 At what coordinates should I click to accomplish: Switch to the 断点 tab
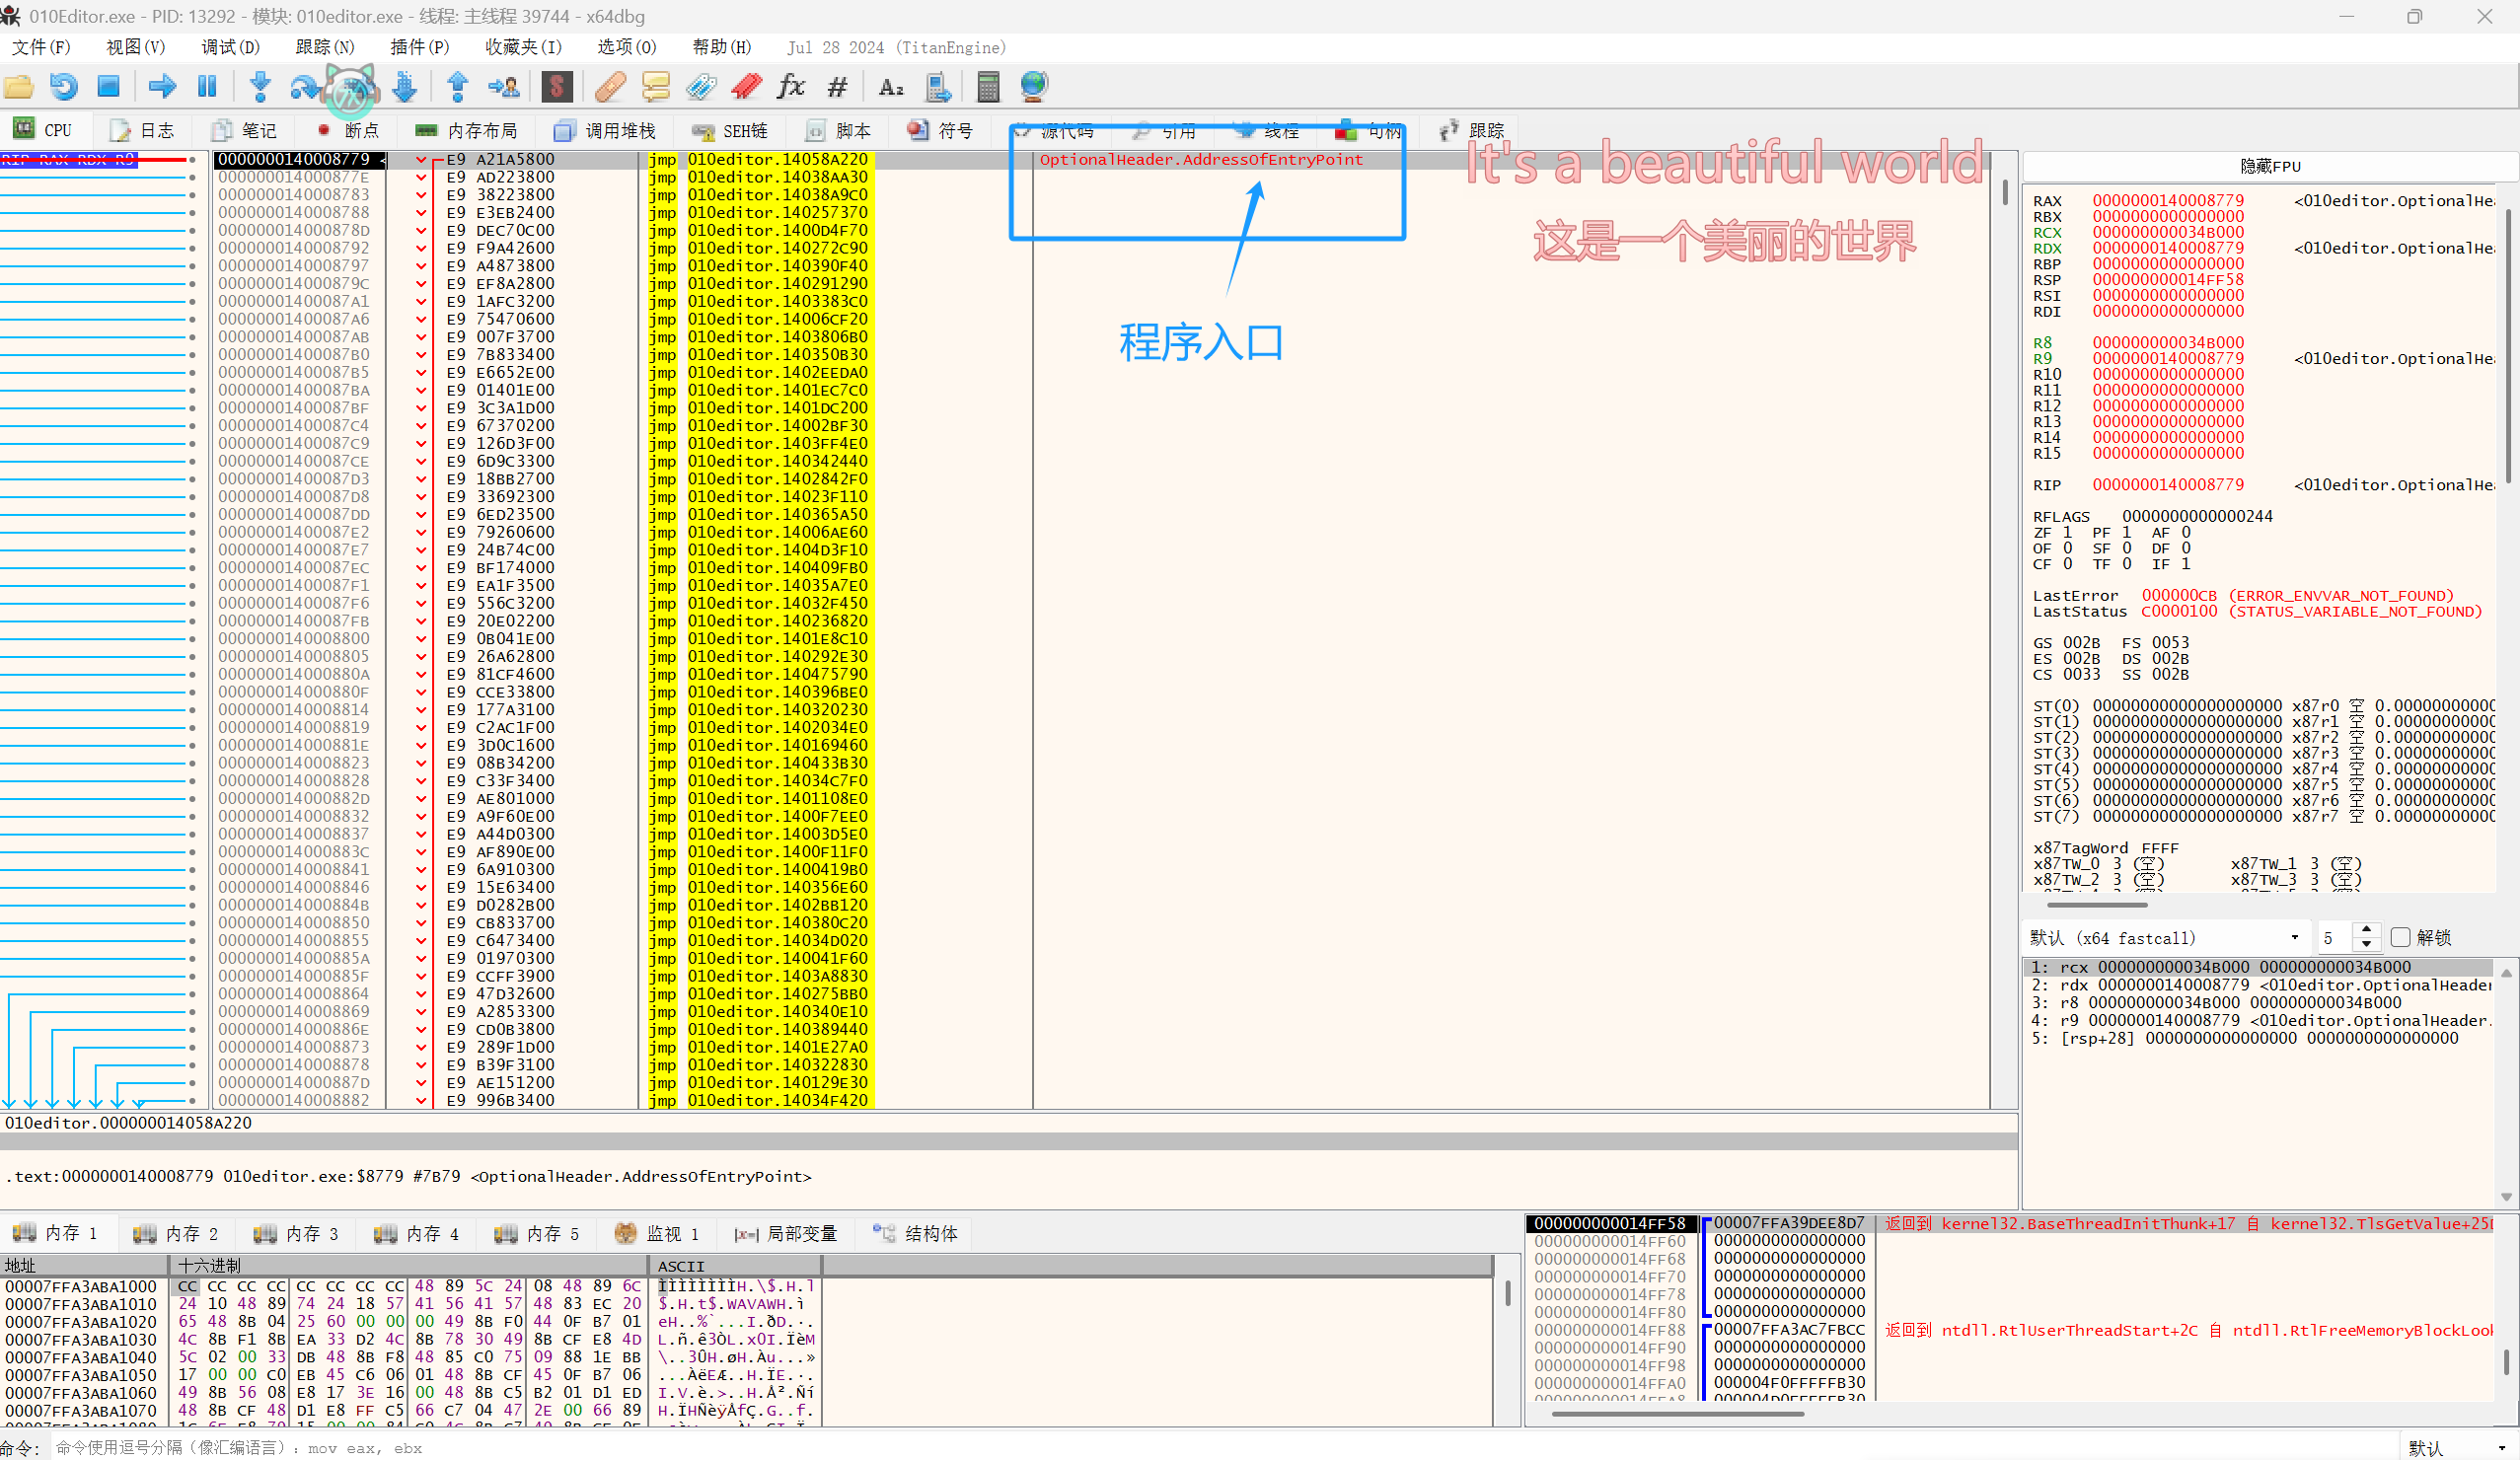pyautogui.click(x=348, y=130)
